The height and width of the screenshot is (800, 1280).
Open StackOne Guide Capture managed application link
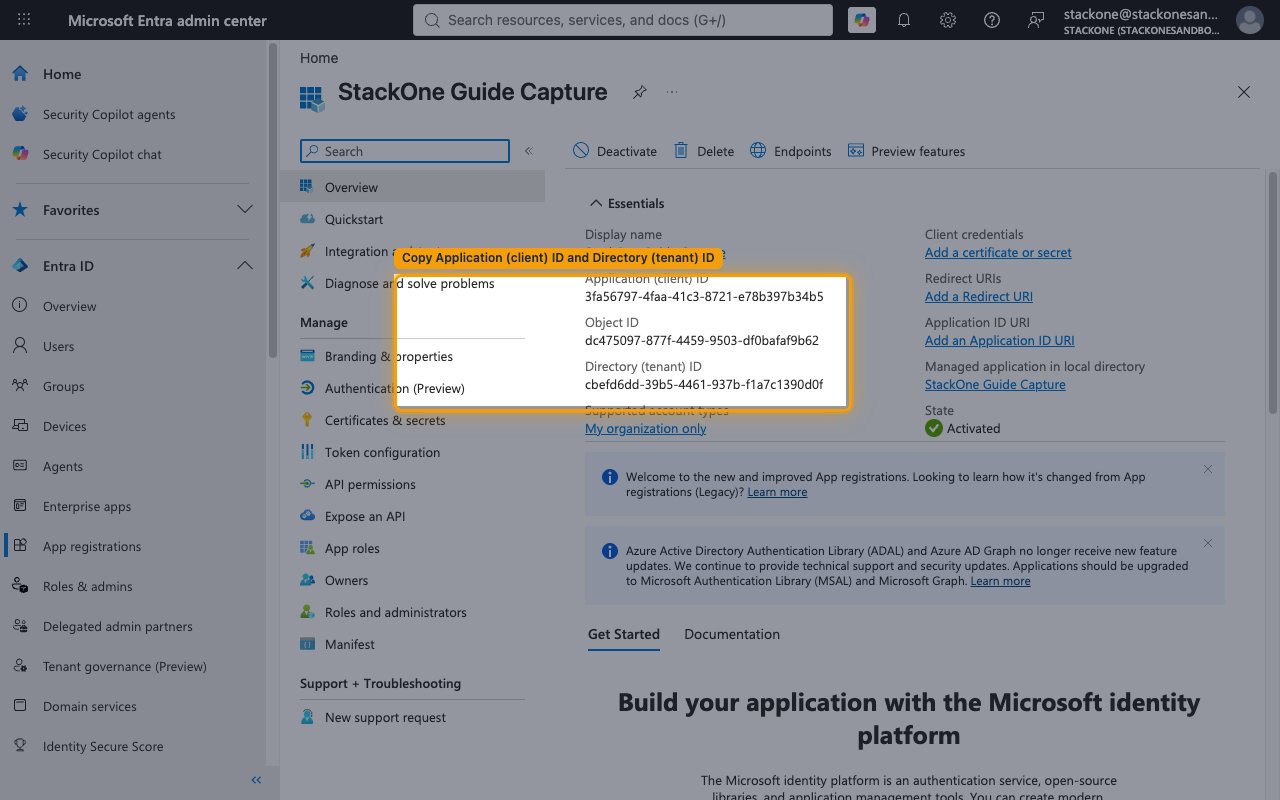tap(995, 384)
